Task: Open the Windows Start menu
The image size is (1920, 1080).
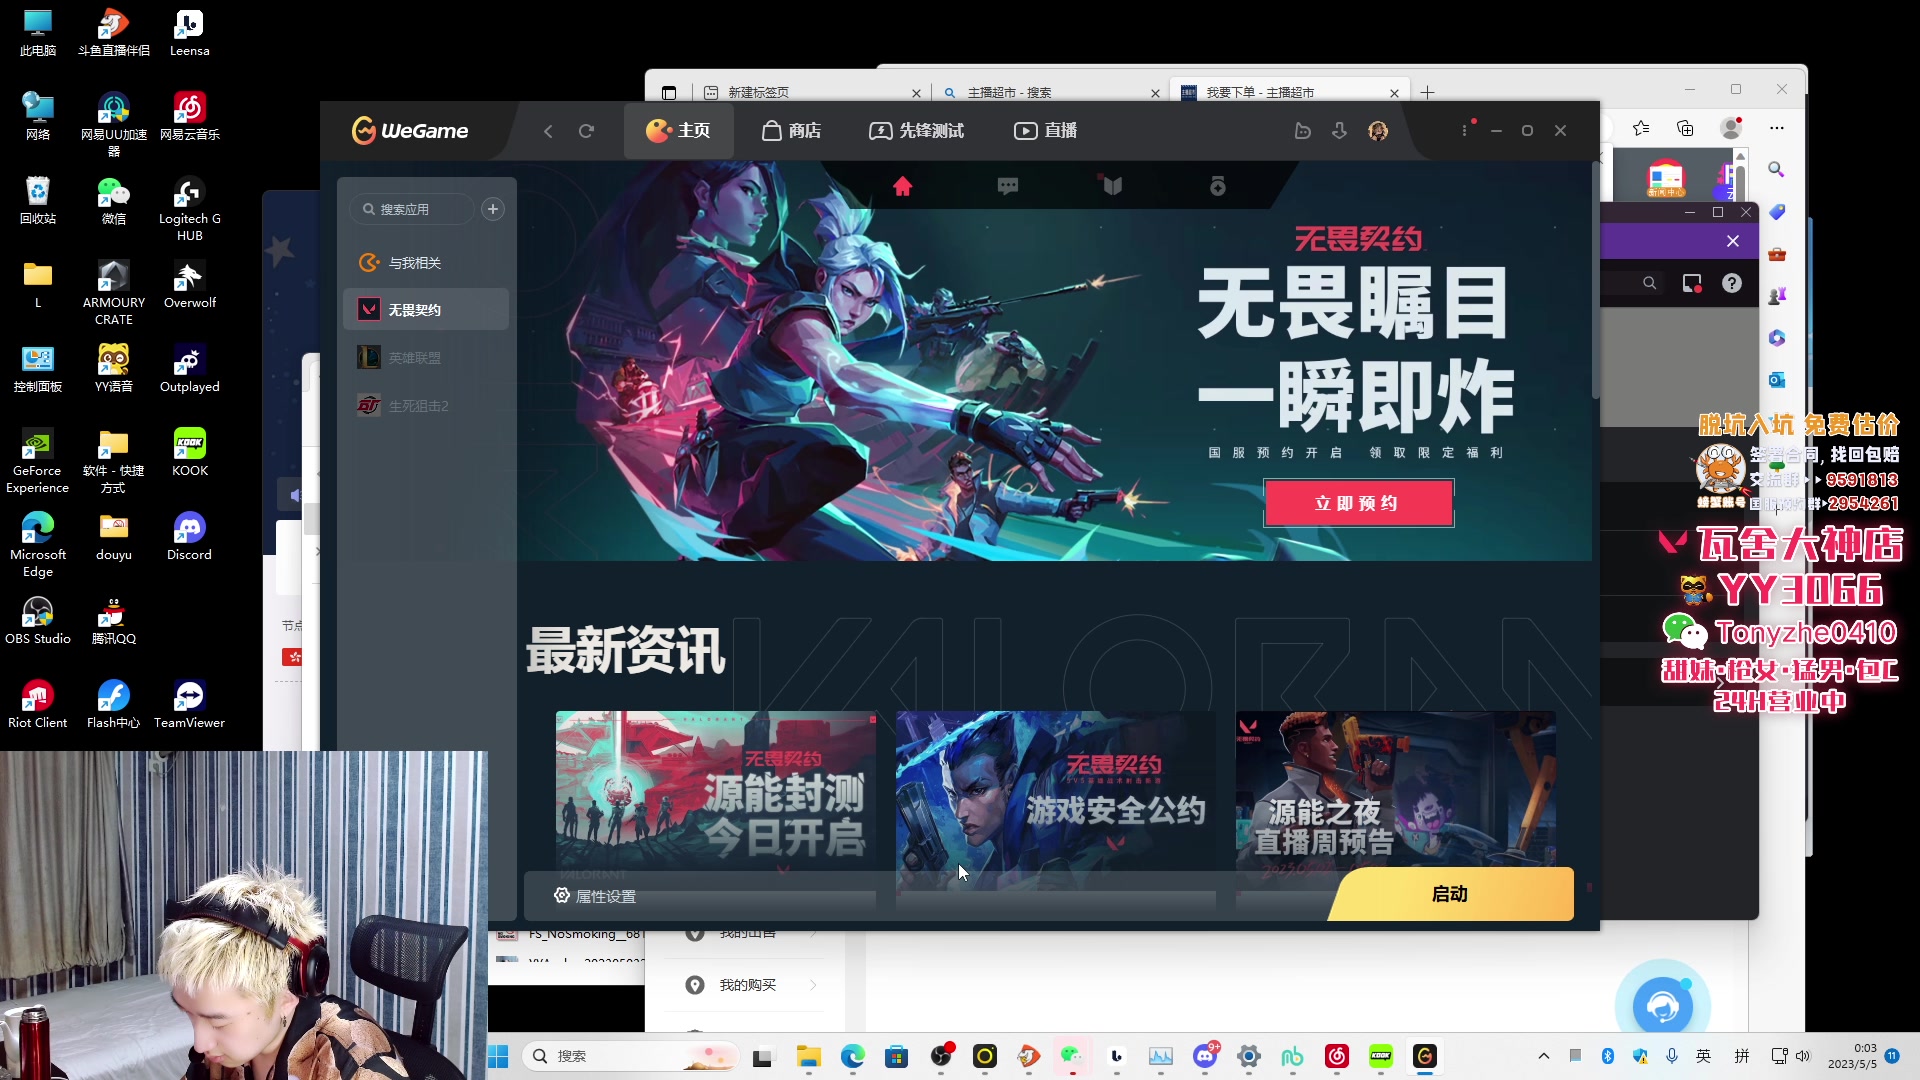Action: pos(498,1056)
